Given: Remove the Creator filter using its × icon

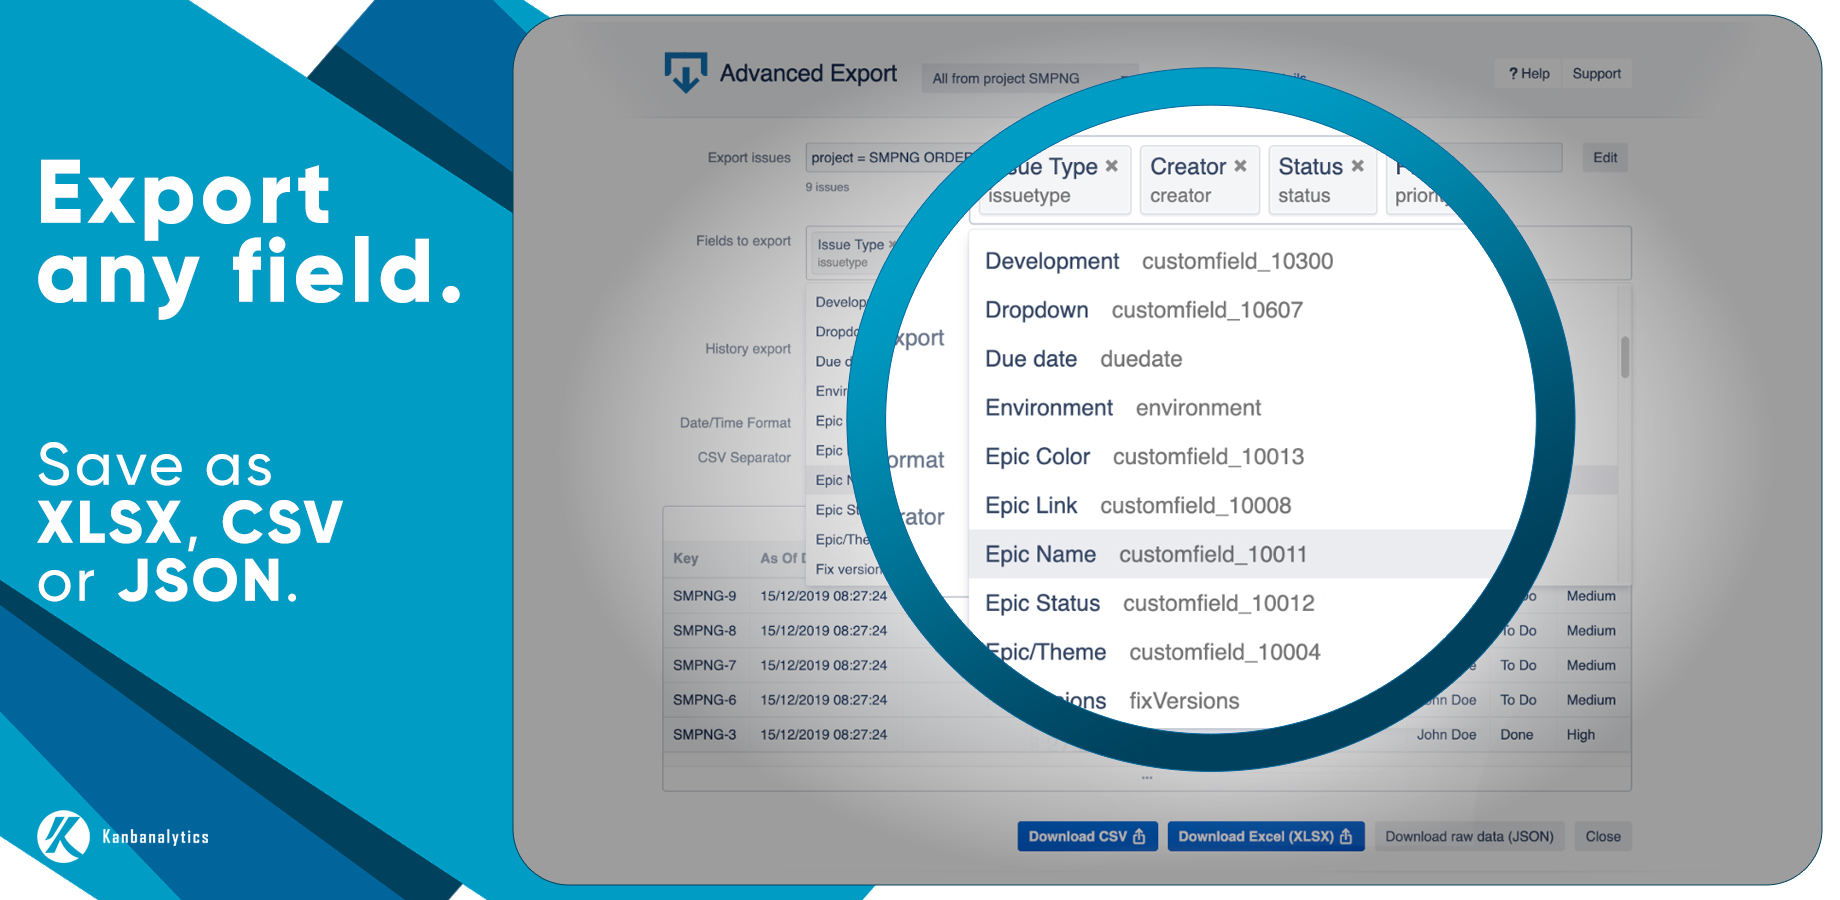Looking at the screenshot, I should tap(1240, 166).
